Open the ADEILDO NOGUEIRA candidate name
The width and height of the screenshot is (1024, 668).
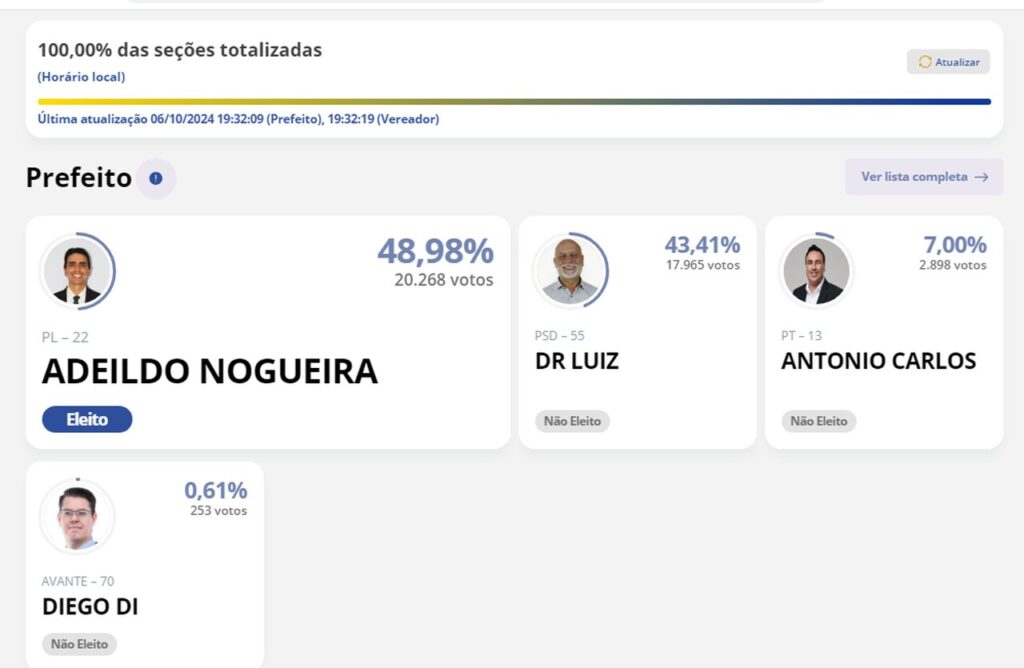(210, 372)
